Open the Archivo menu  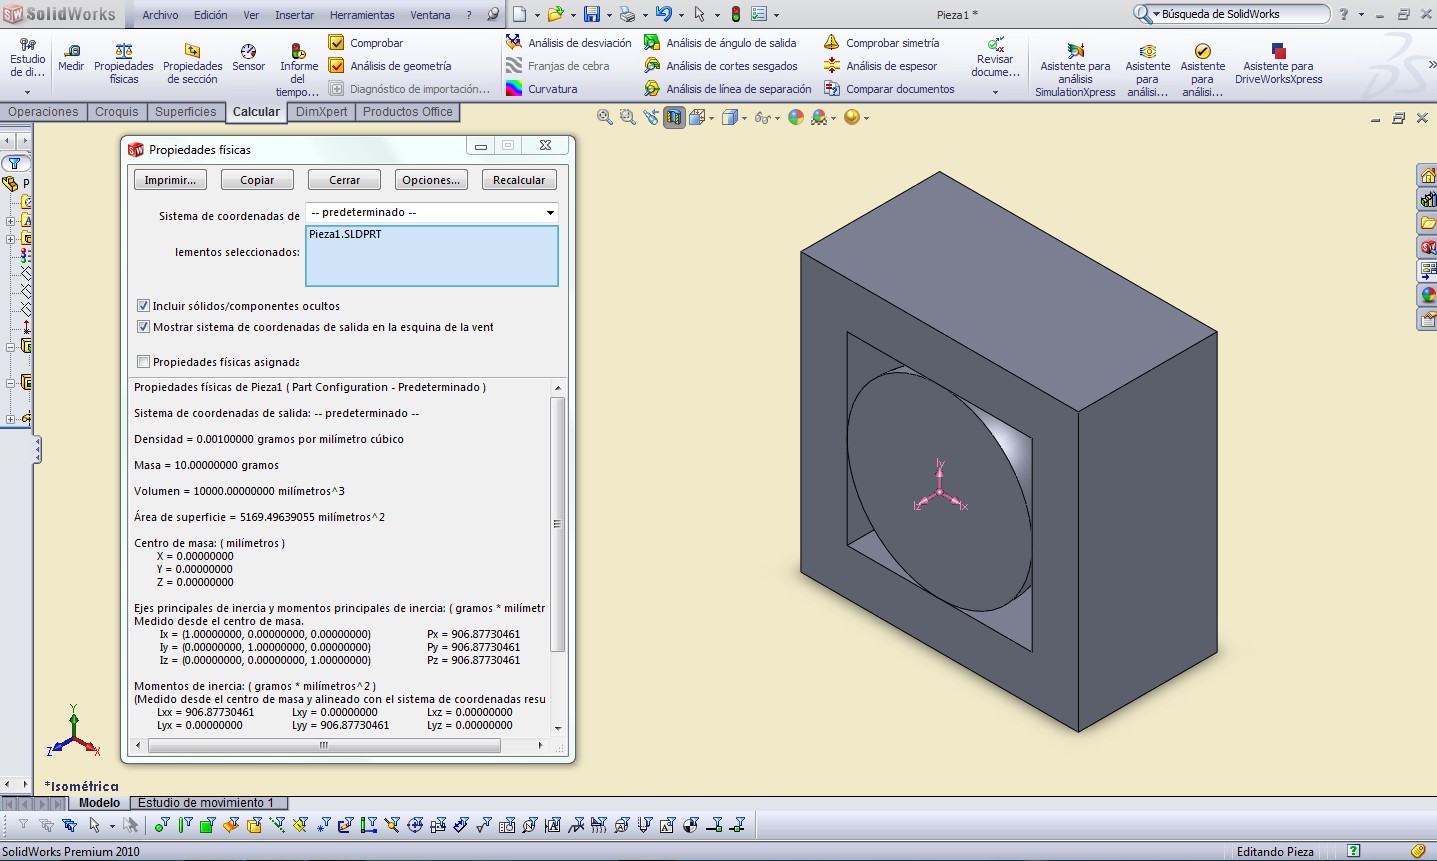(160, 15)
